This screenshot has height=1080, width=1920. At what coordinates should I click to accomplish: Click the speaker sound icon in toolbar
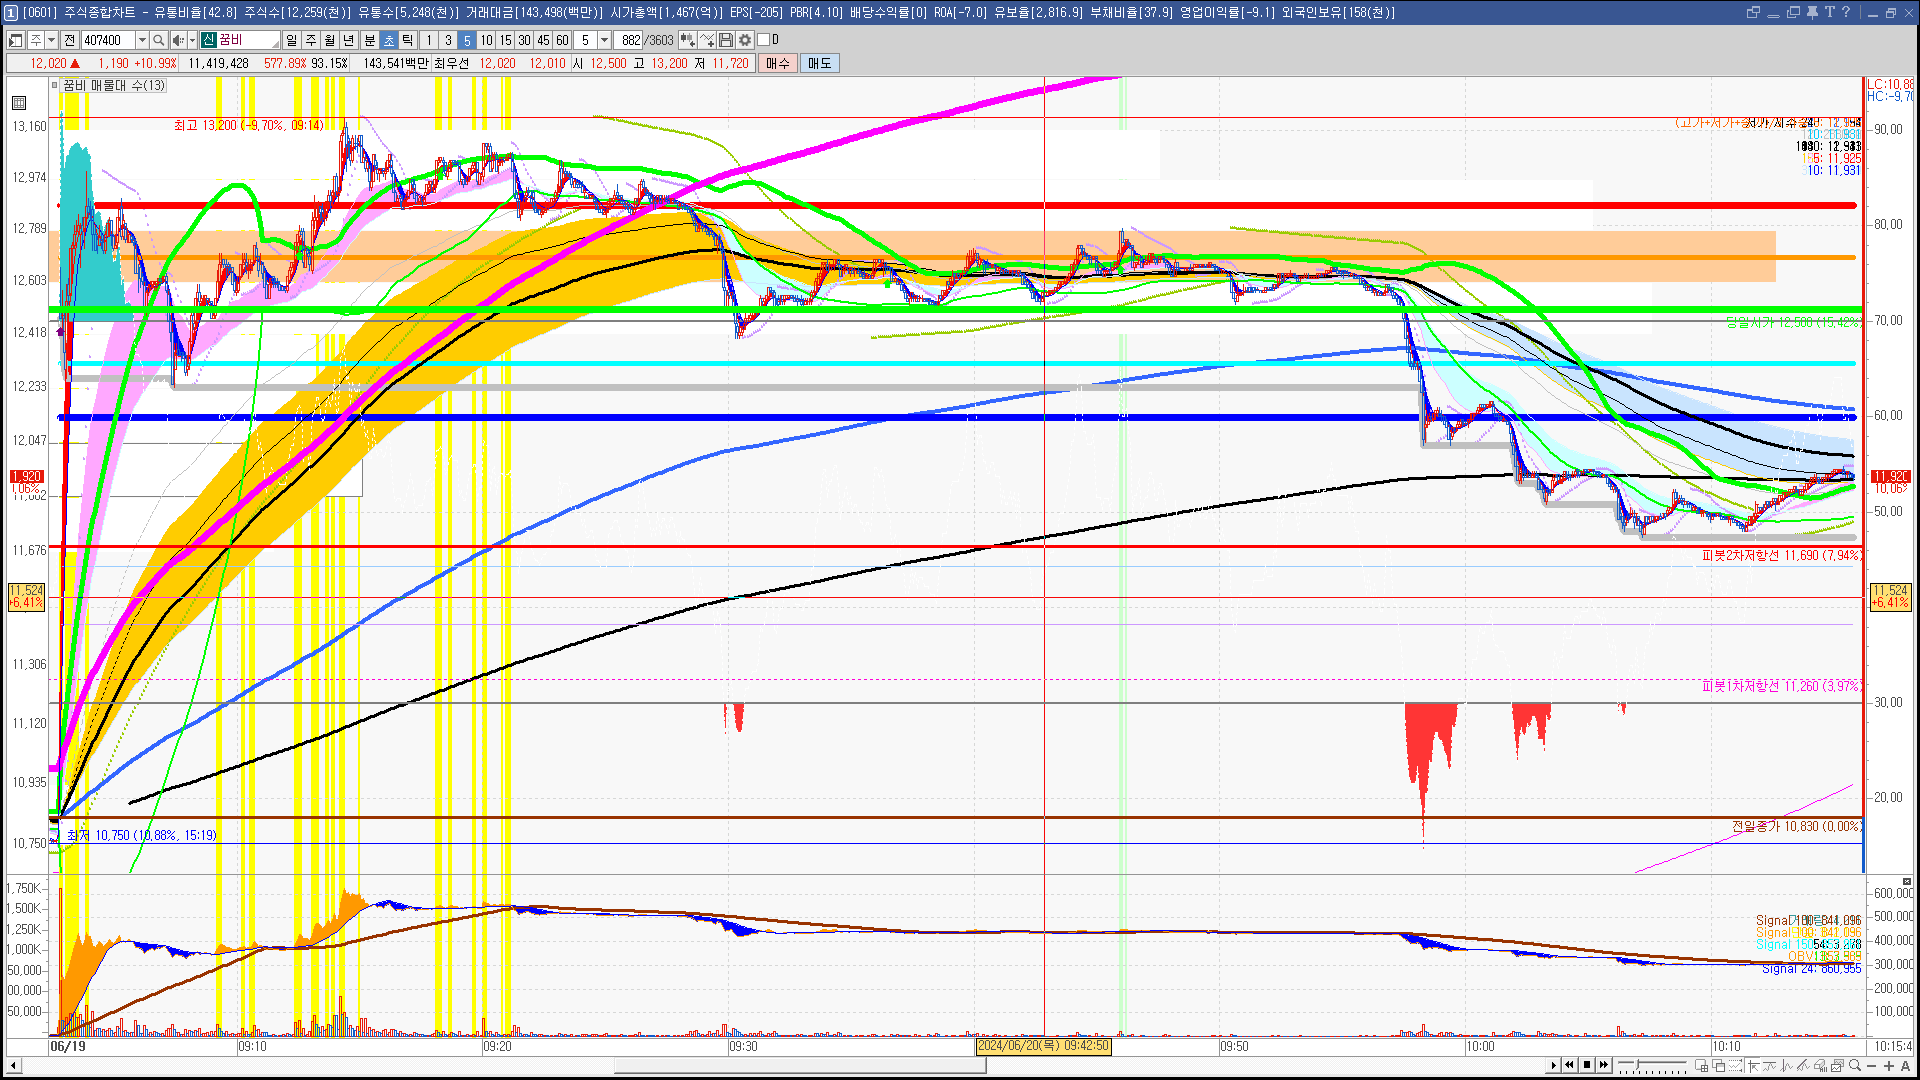[x=178, y=40]
